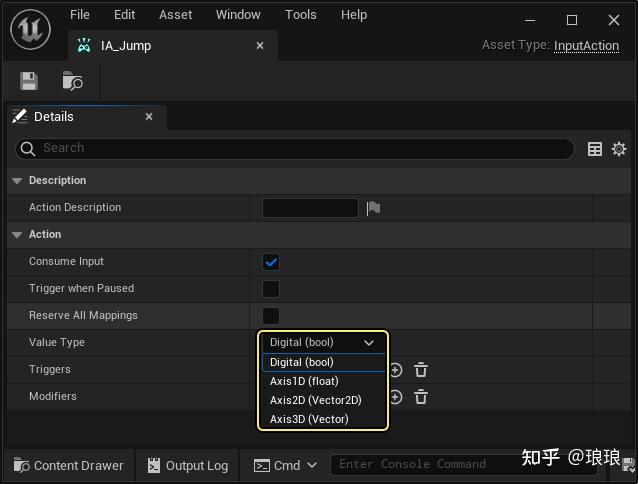Open property matrix table view icon
The height and width of the screenshot is (484, 638).
tap(594, 149)
